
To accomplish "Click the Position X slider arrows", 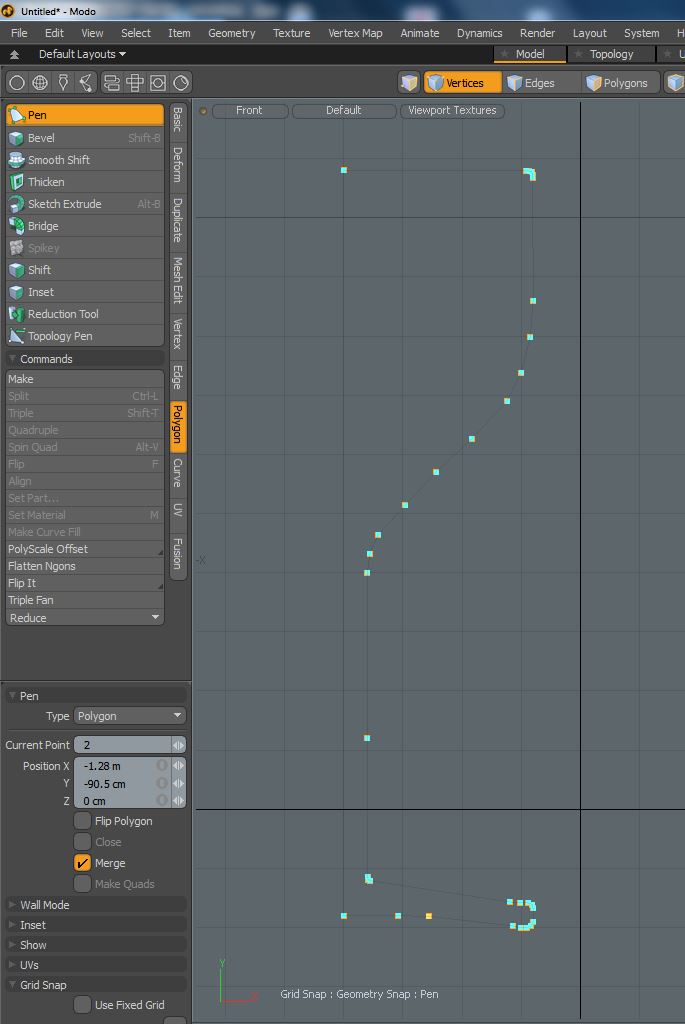I will point(178,765).
